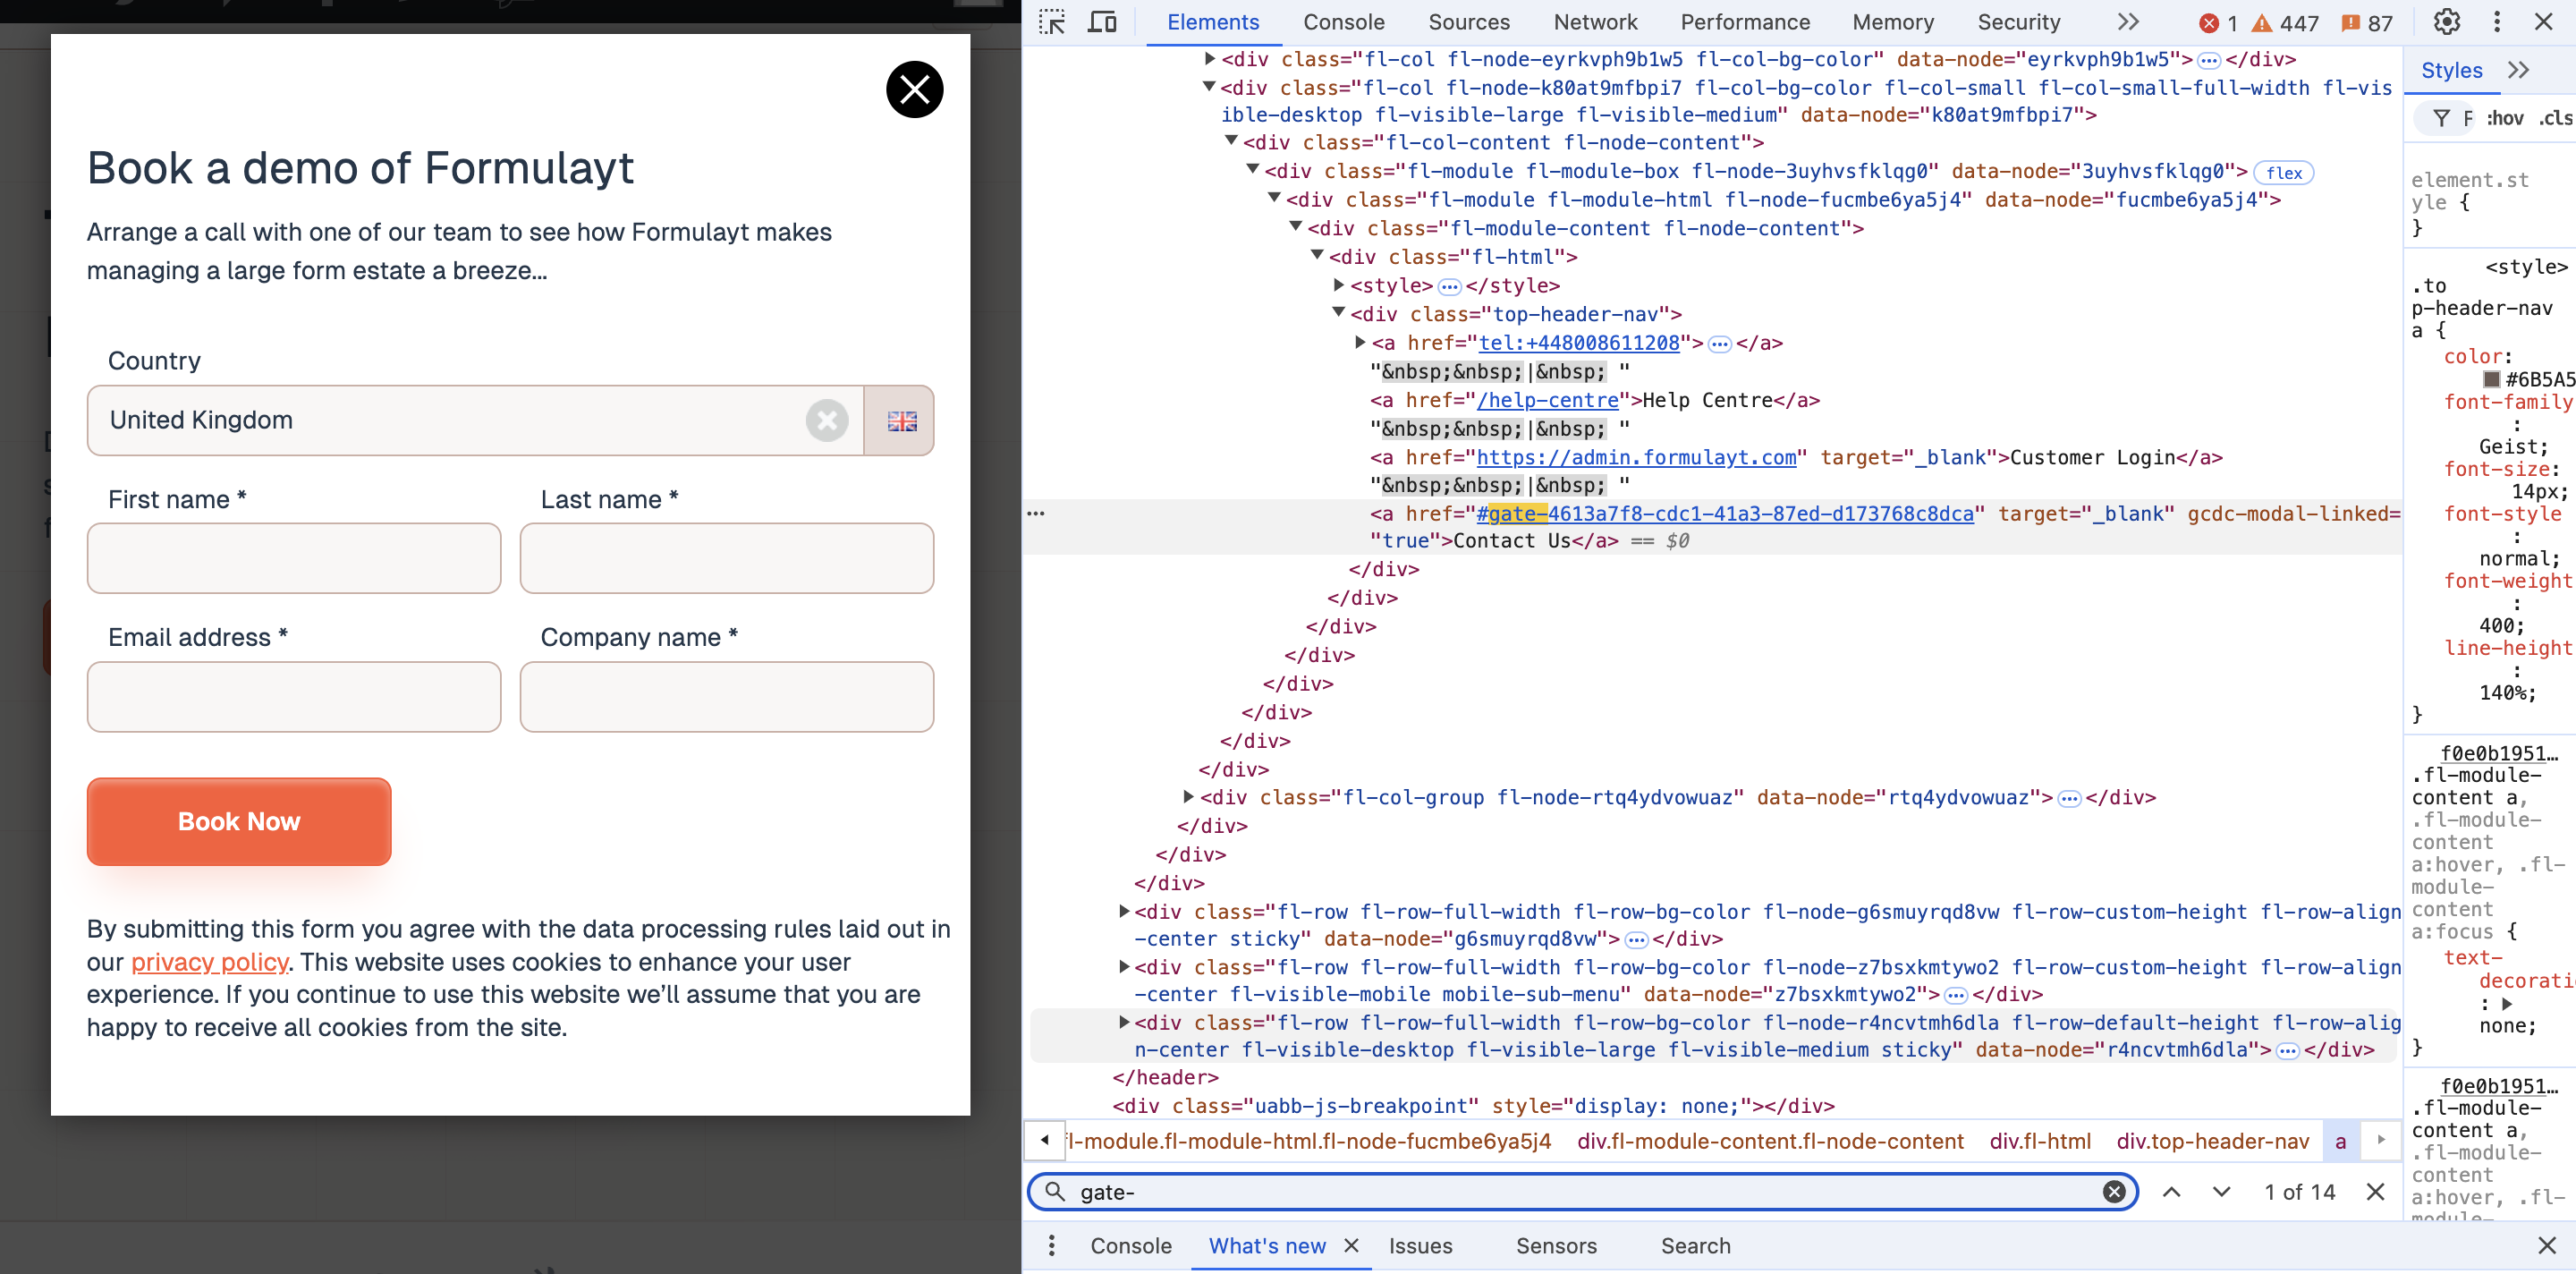Toggle :hov element state panel
Viewport: 2576px width, 1274px height.
[2505, 118]
